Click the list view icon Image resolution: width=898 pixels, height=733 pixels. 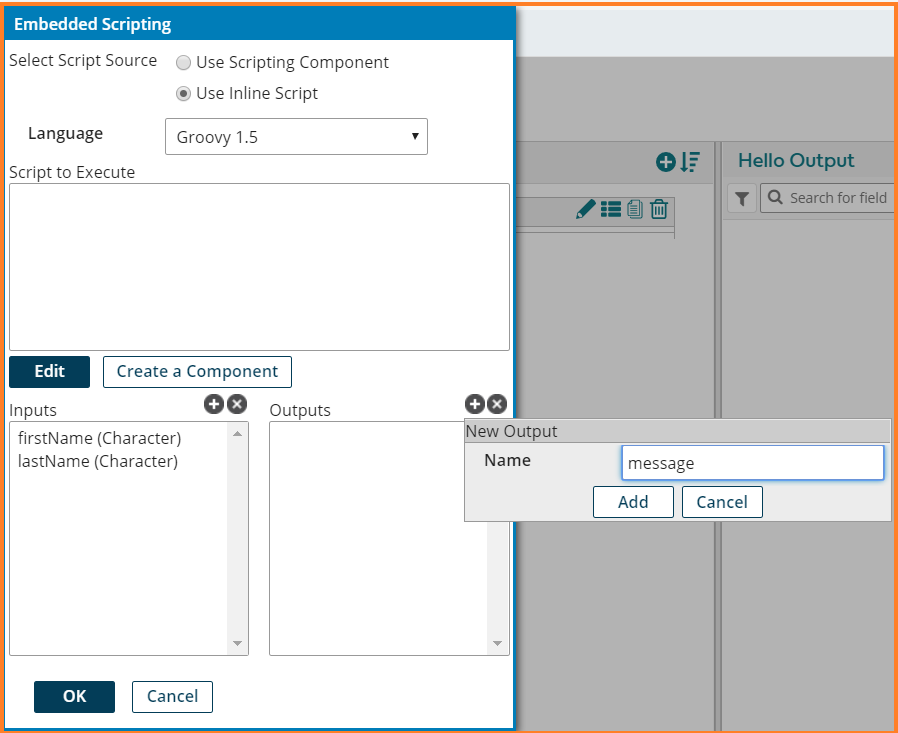click(x=611, y=209)
